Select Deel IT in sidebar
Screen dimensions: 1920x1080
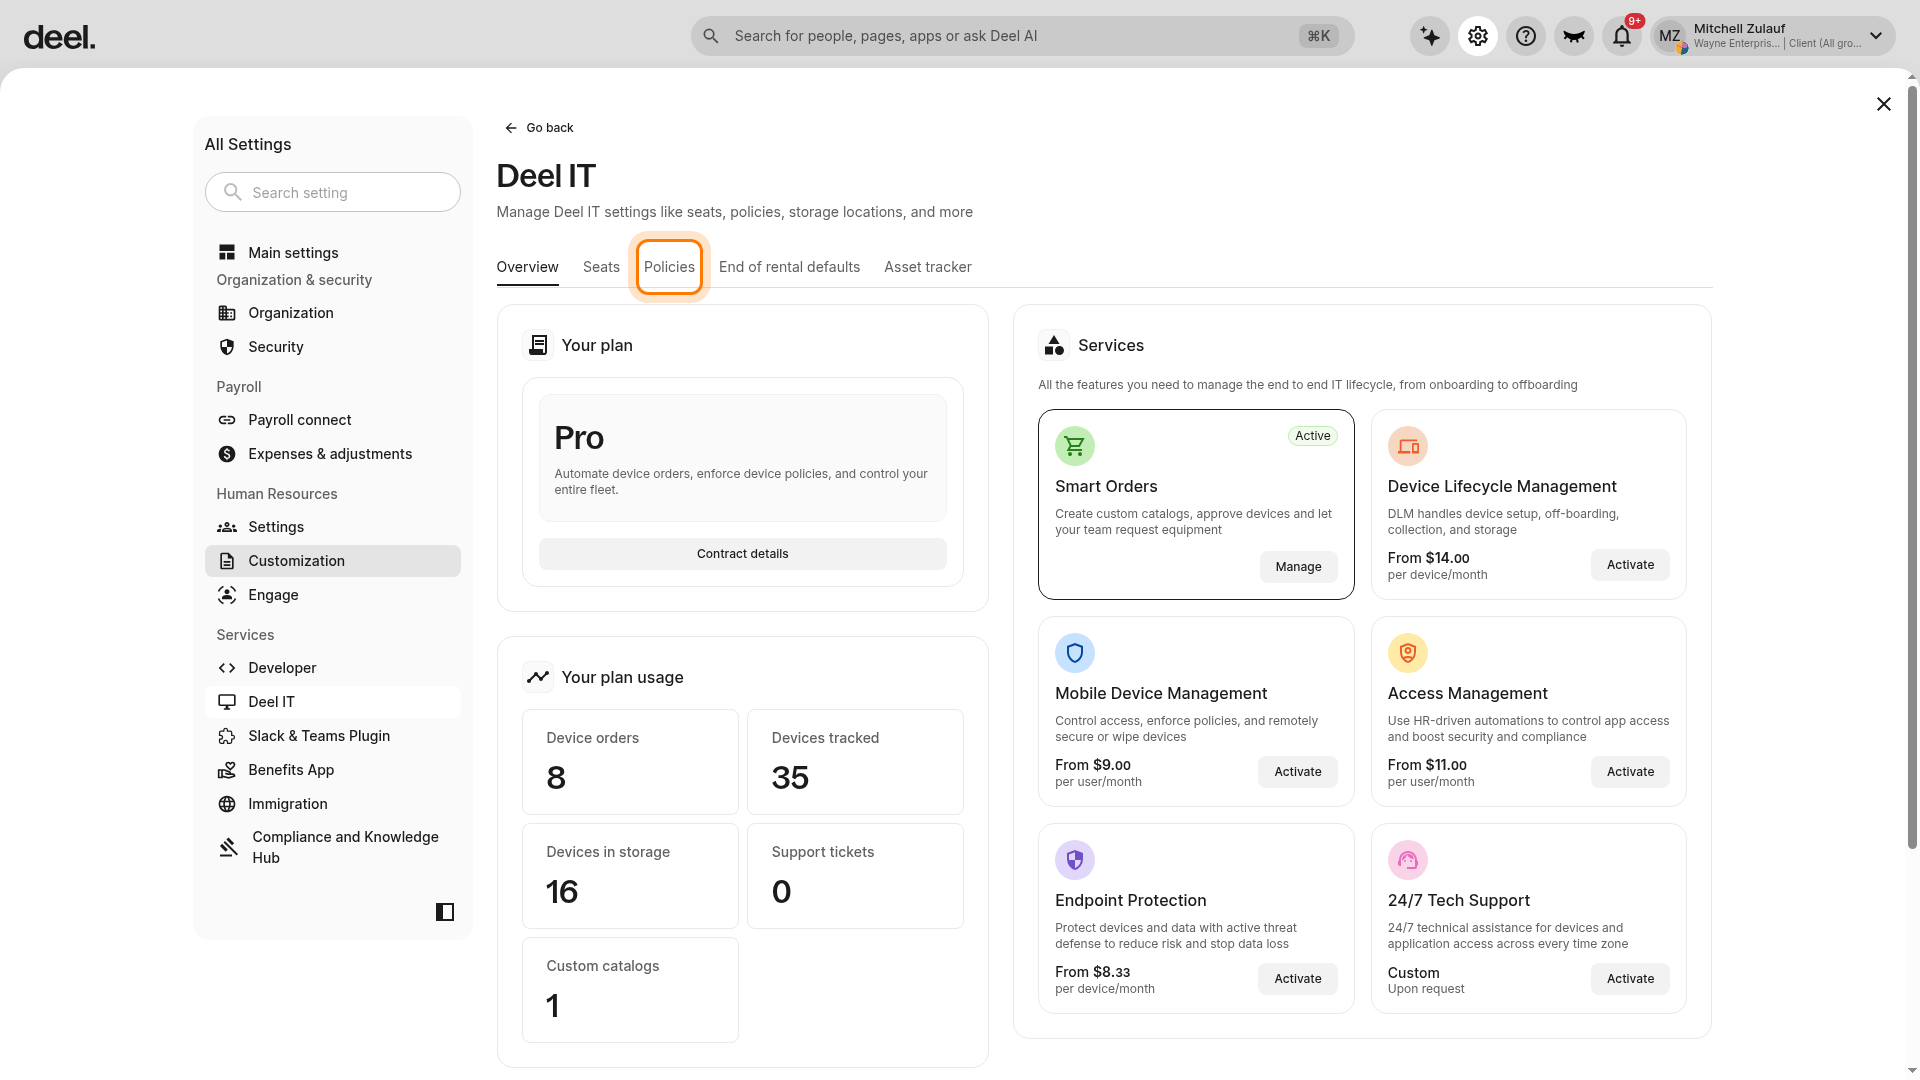333,702
